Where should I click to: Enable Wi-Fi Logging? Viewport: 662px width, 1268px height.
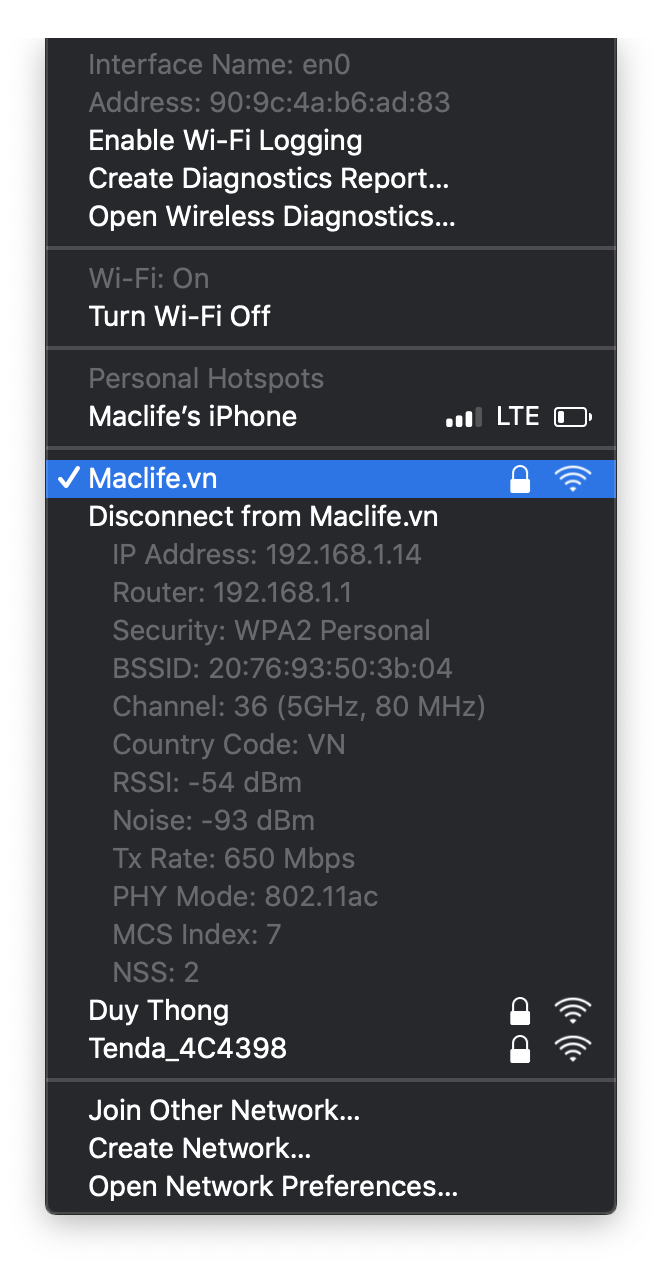225,140
